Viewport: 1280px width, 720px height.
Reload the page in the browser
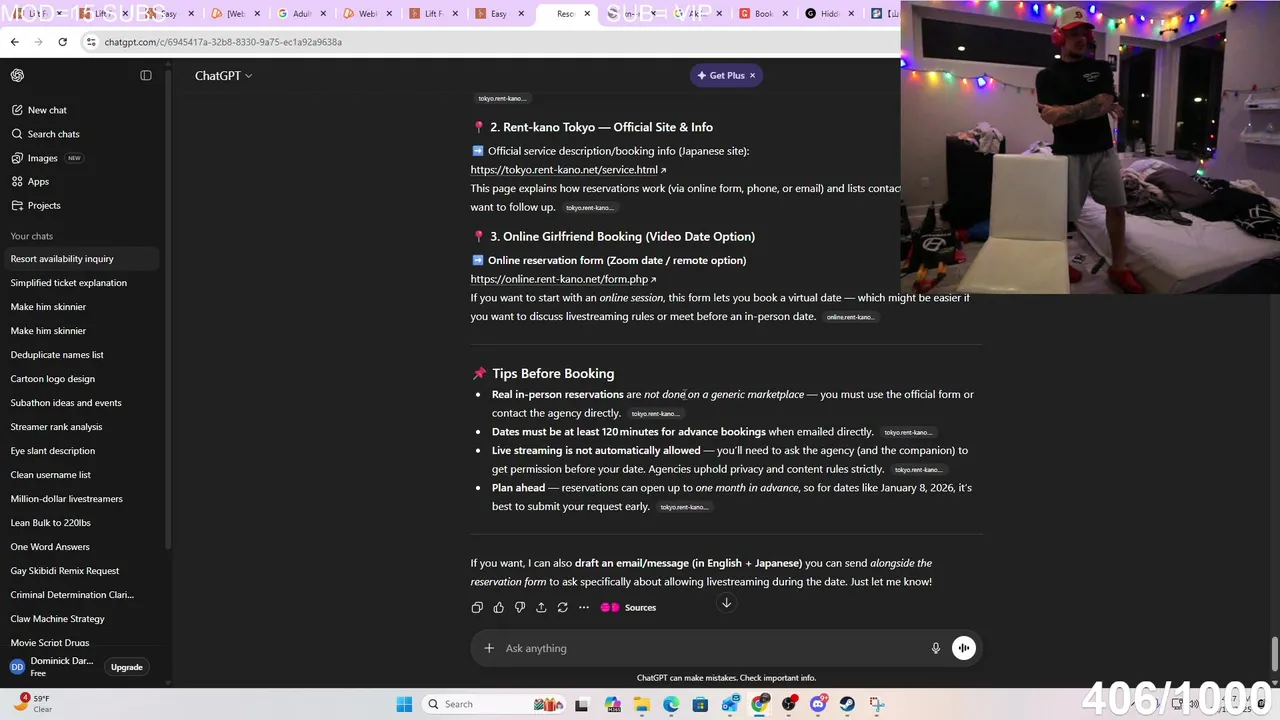[x=62, y=42]
